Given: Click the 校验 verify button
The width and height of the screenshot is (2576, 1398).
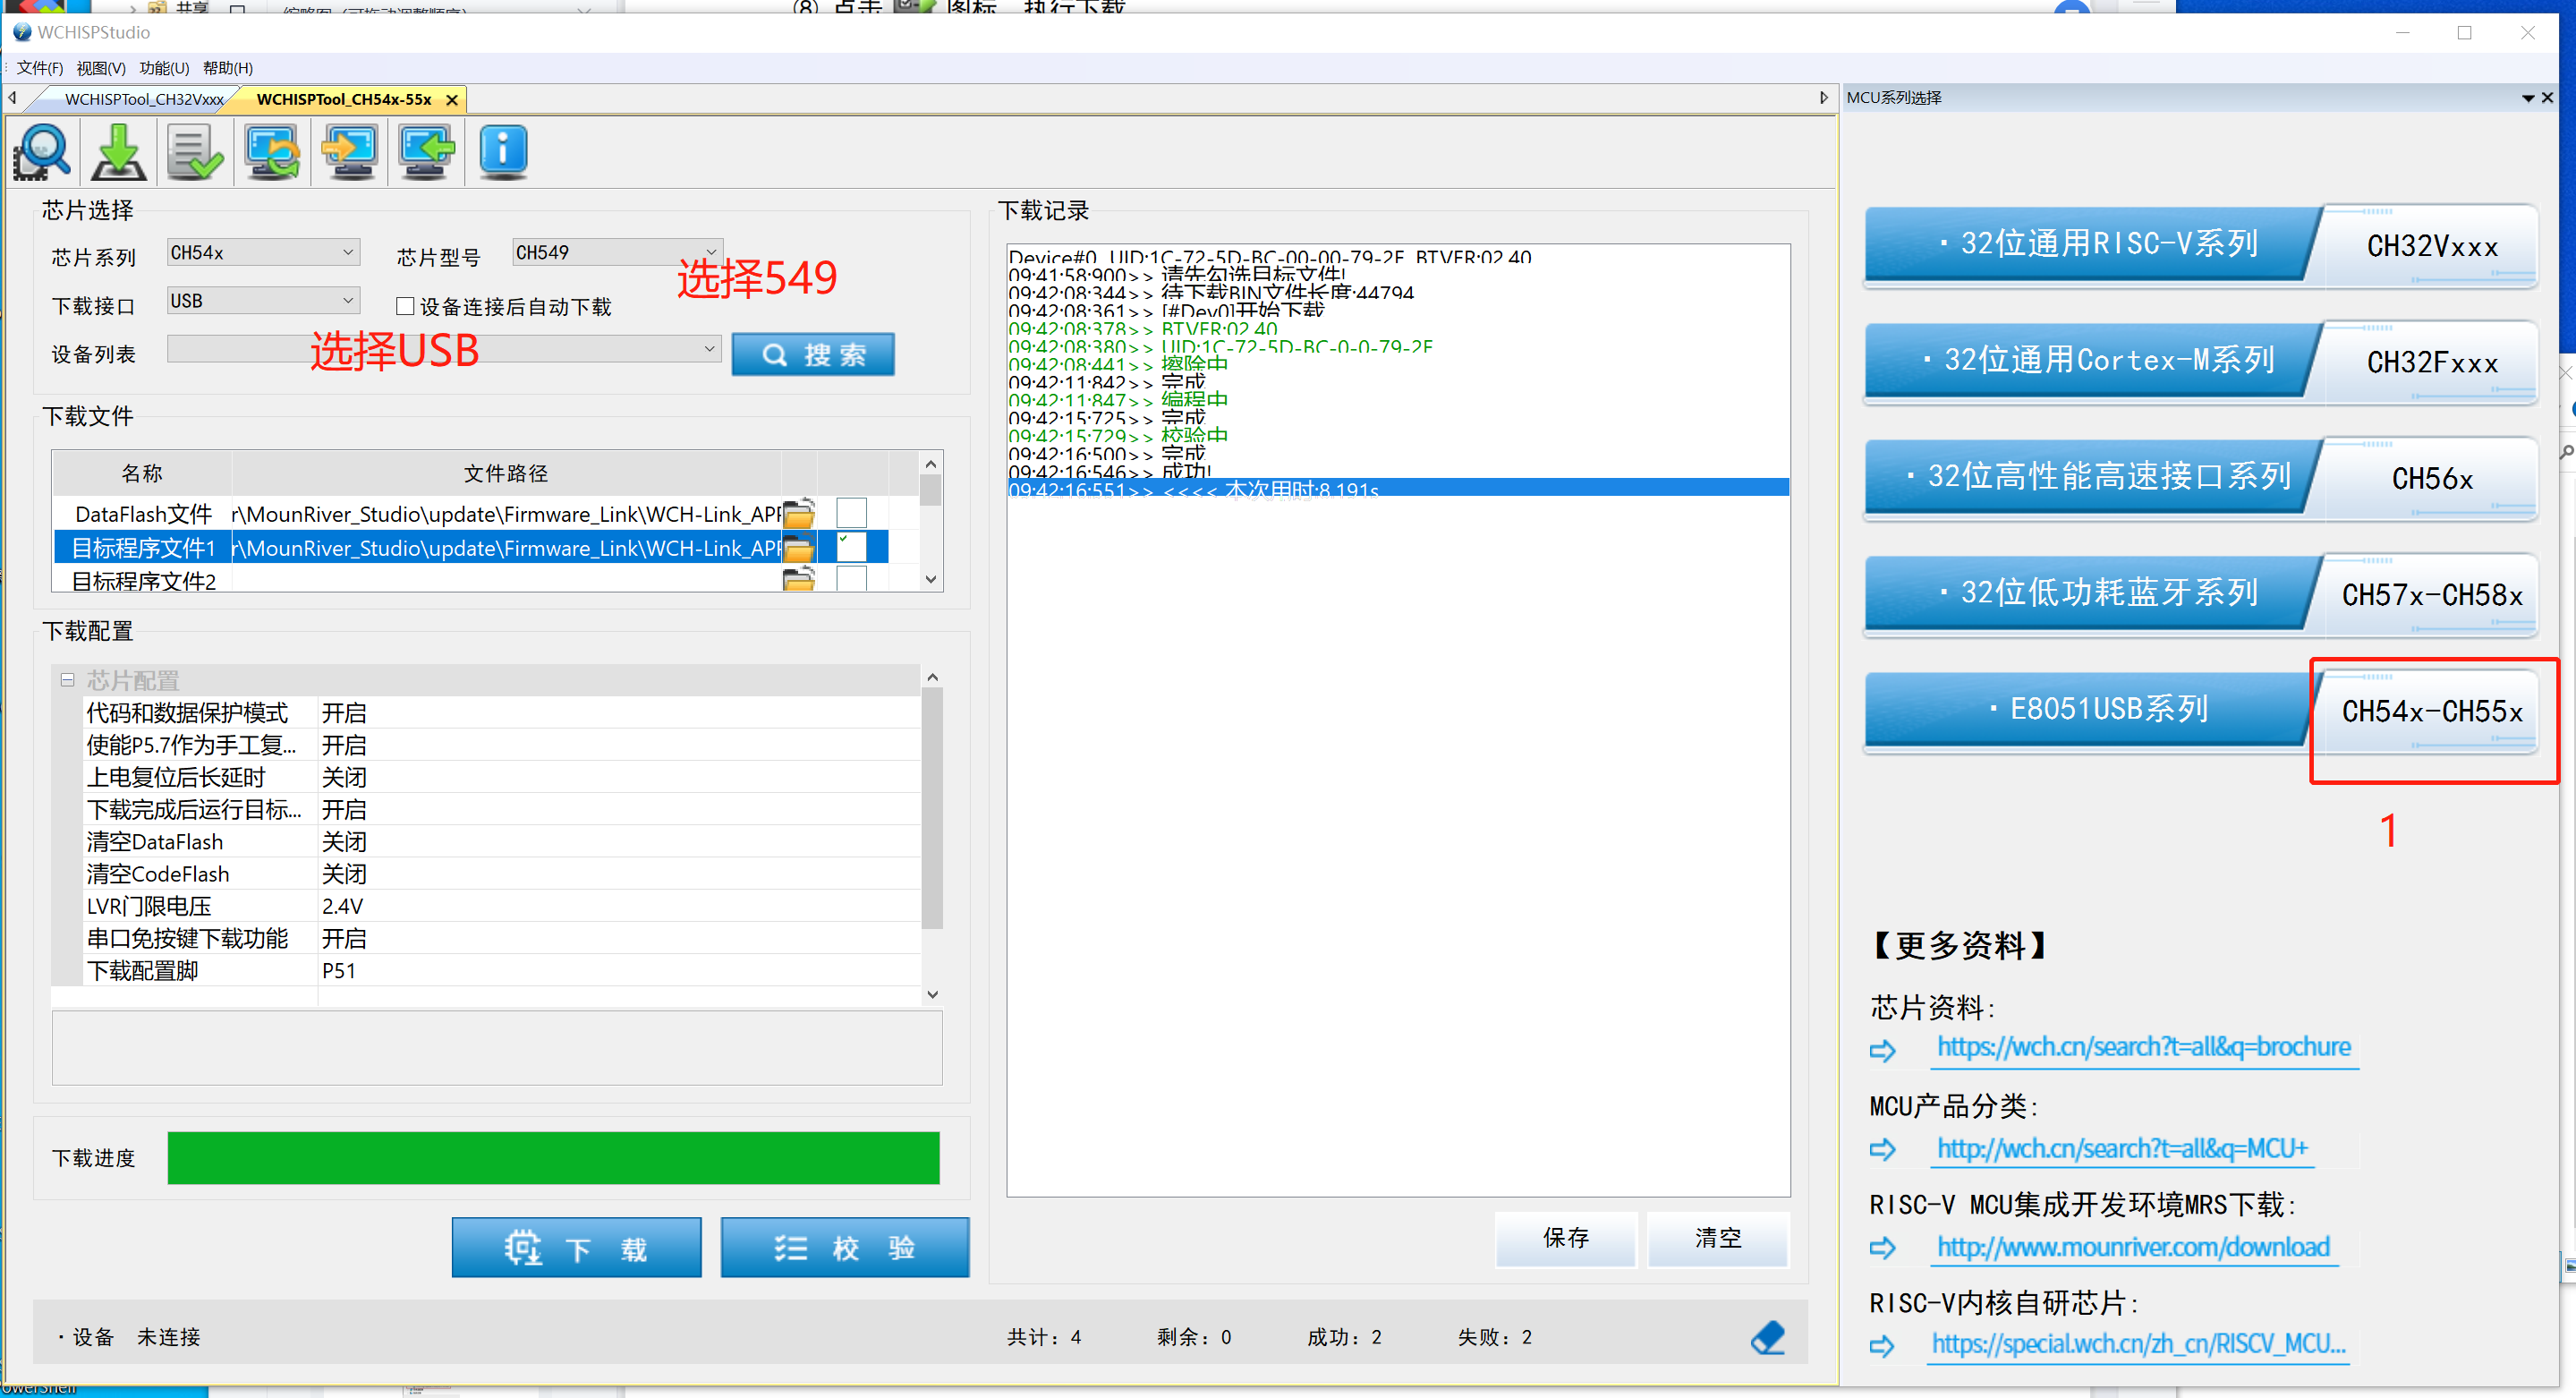Looking at the screenshot, I should [x=845, y=1247].
